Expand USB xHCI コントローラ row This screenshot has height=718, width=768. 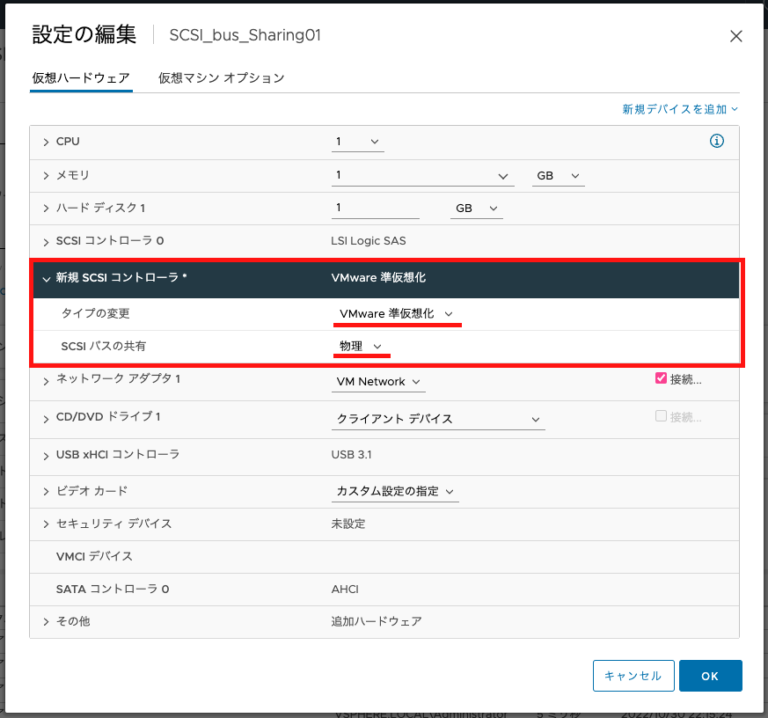click(46, 456)
